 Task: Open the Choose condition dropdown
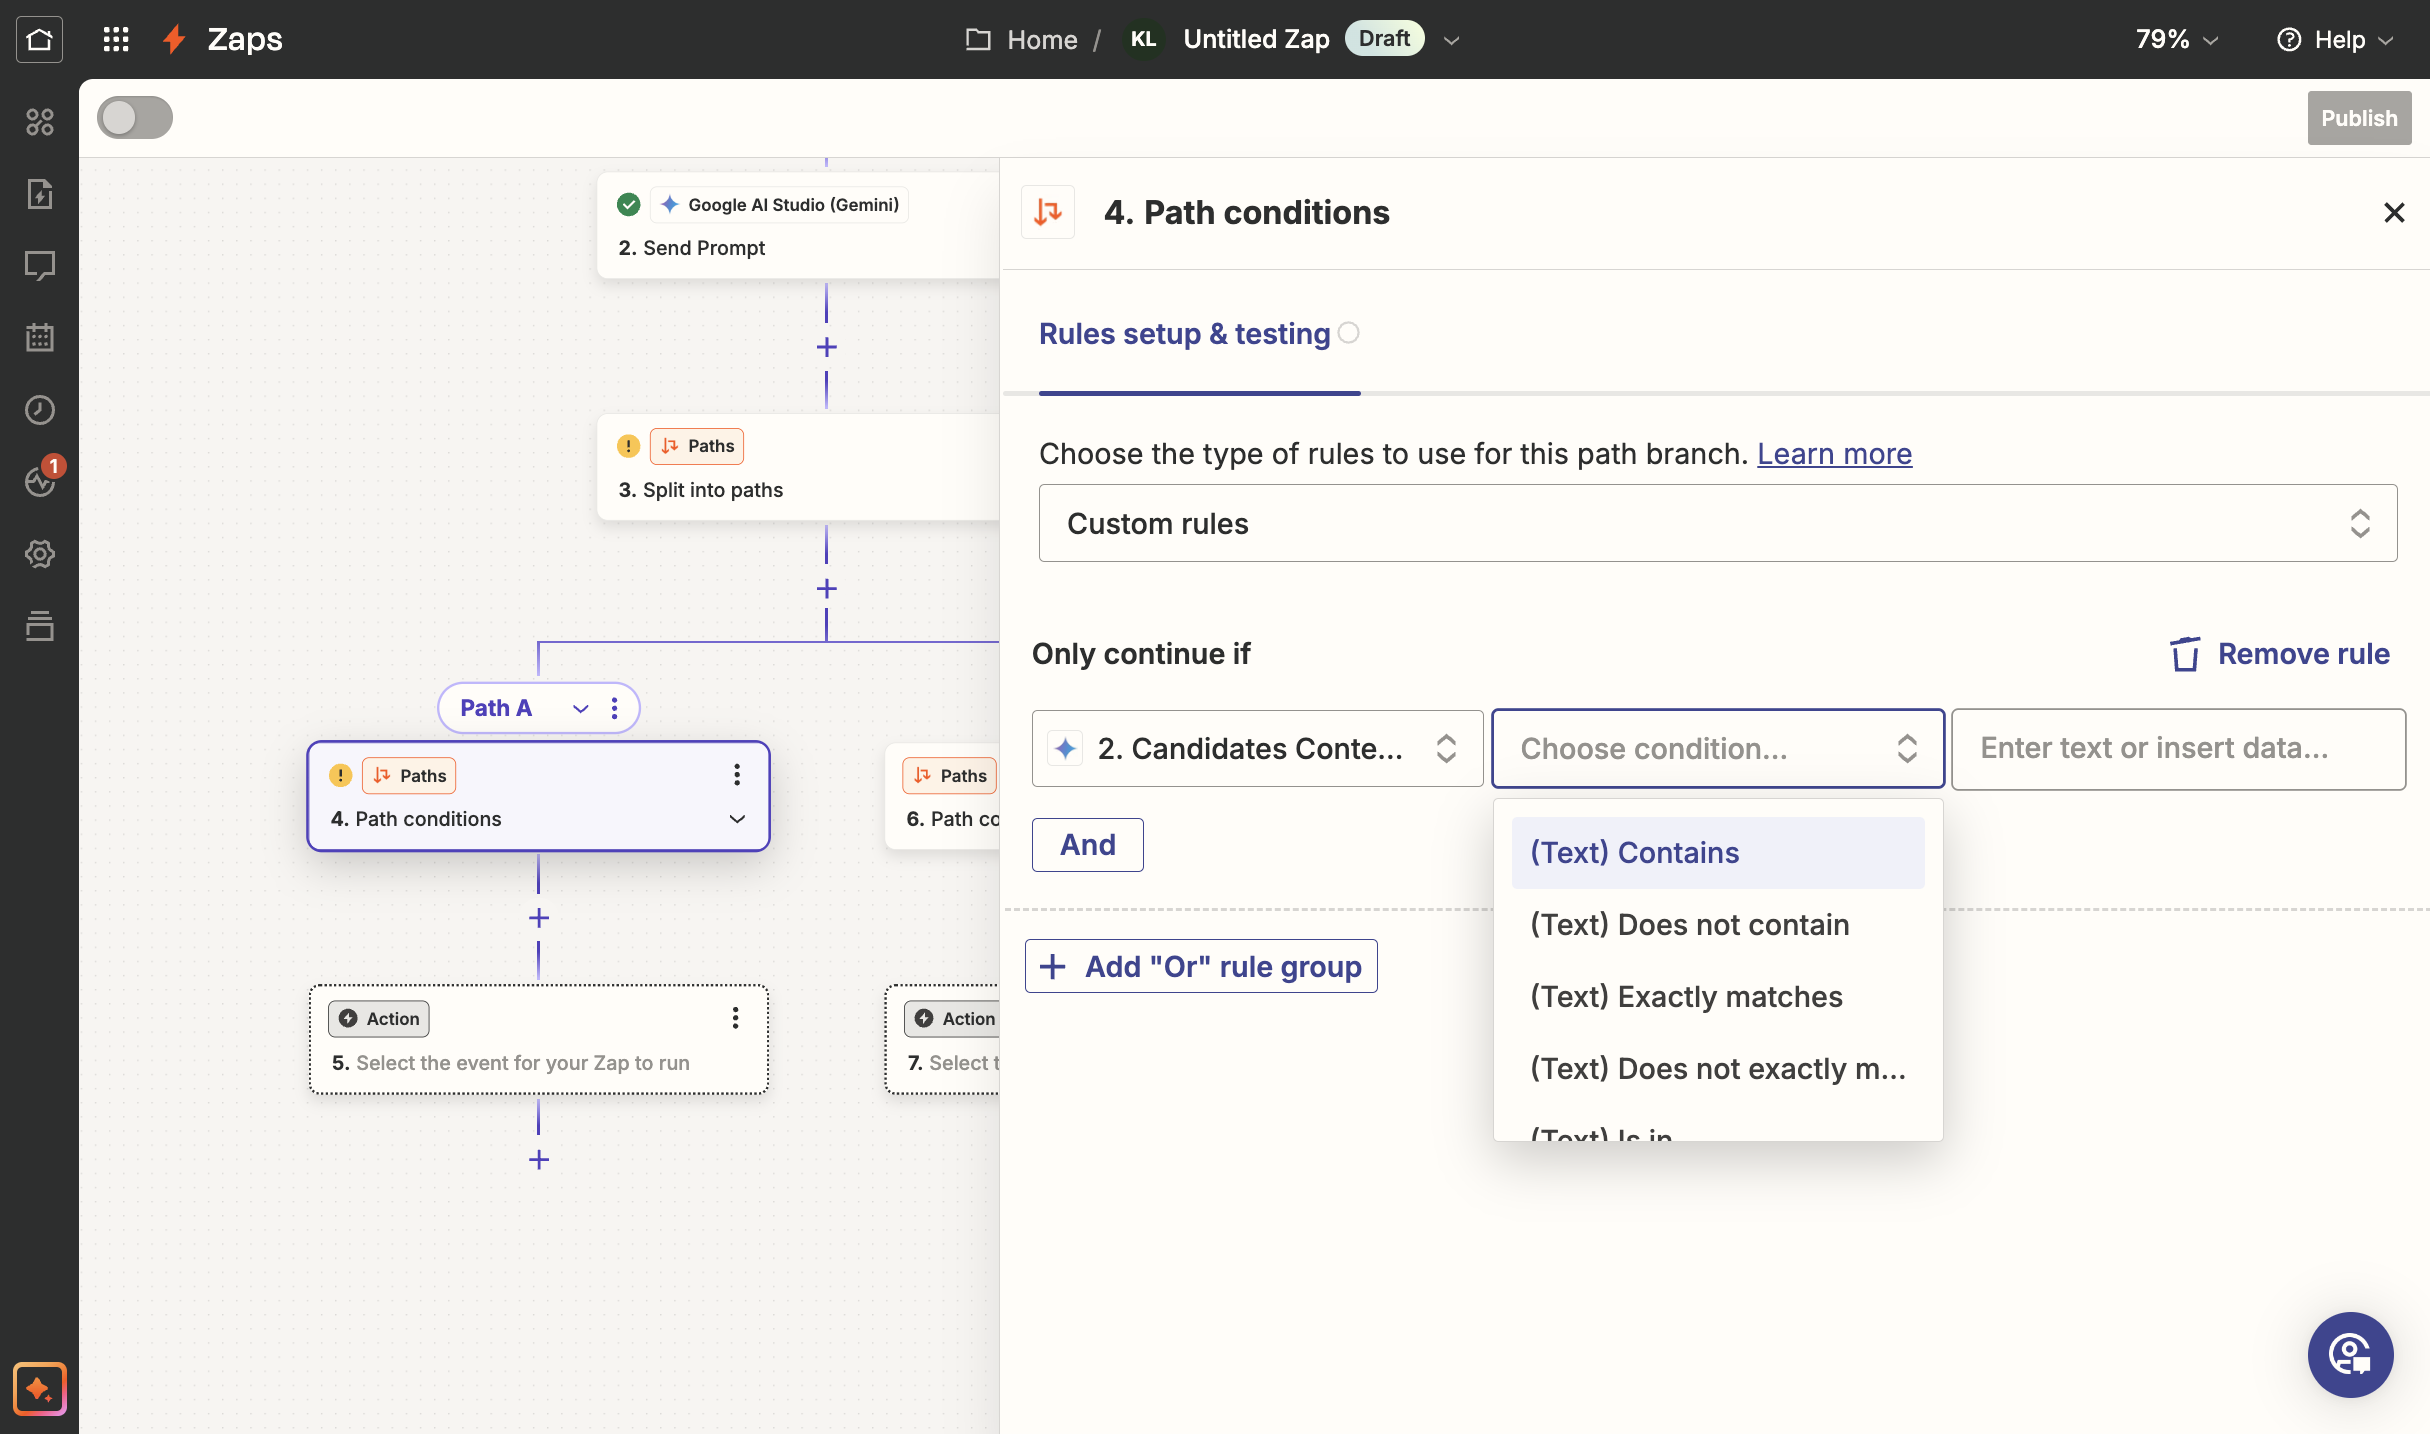1717,748
